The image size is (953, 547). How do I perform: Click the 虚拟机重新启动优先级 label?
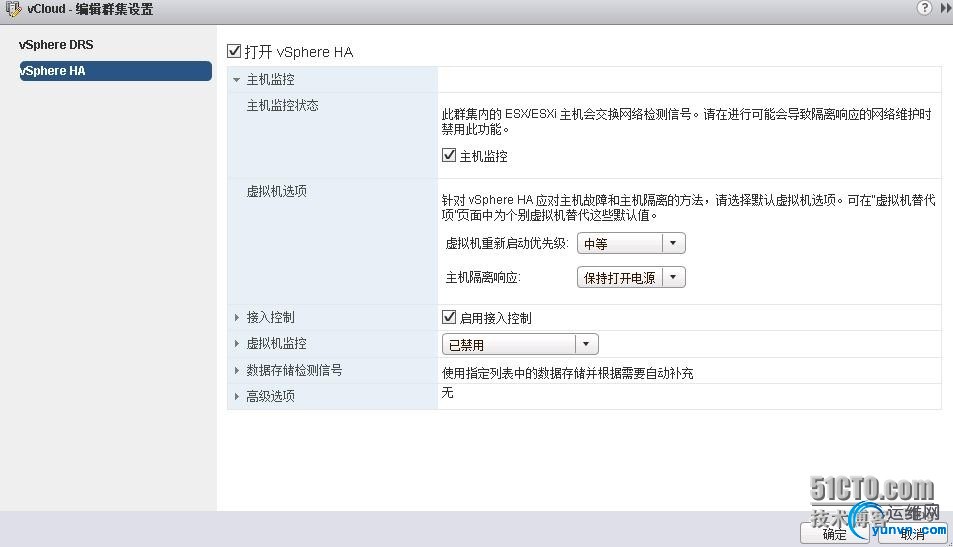[507, 244]
